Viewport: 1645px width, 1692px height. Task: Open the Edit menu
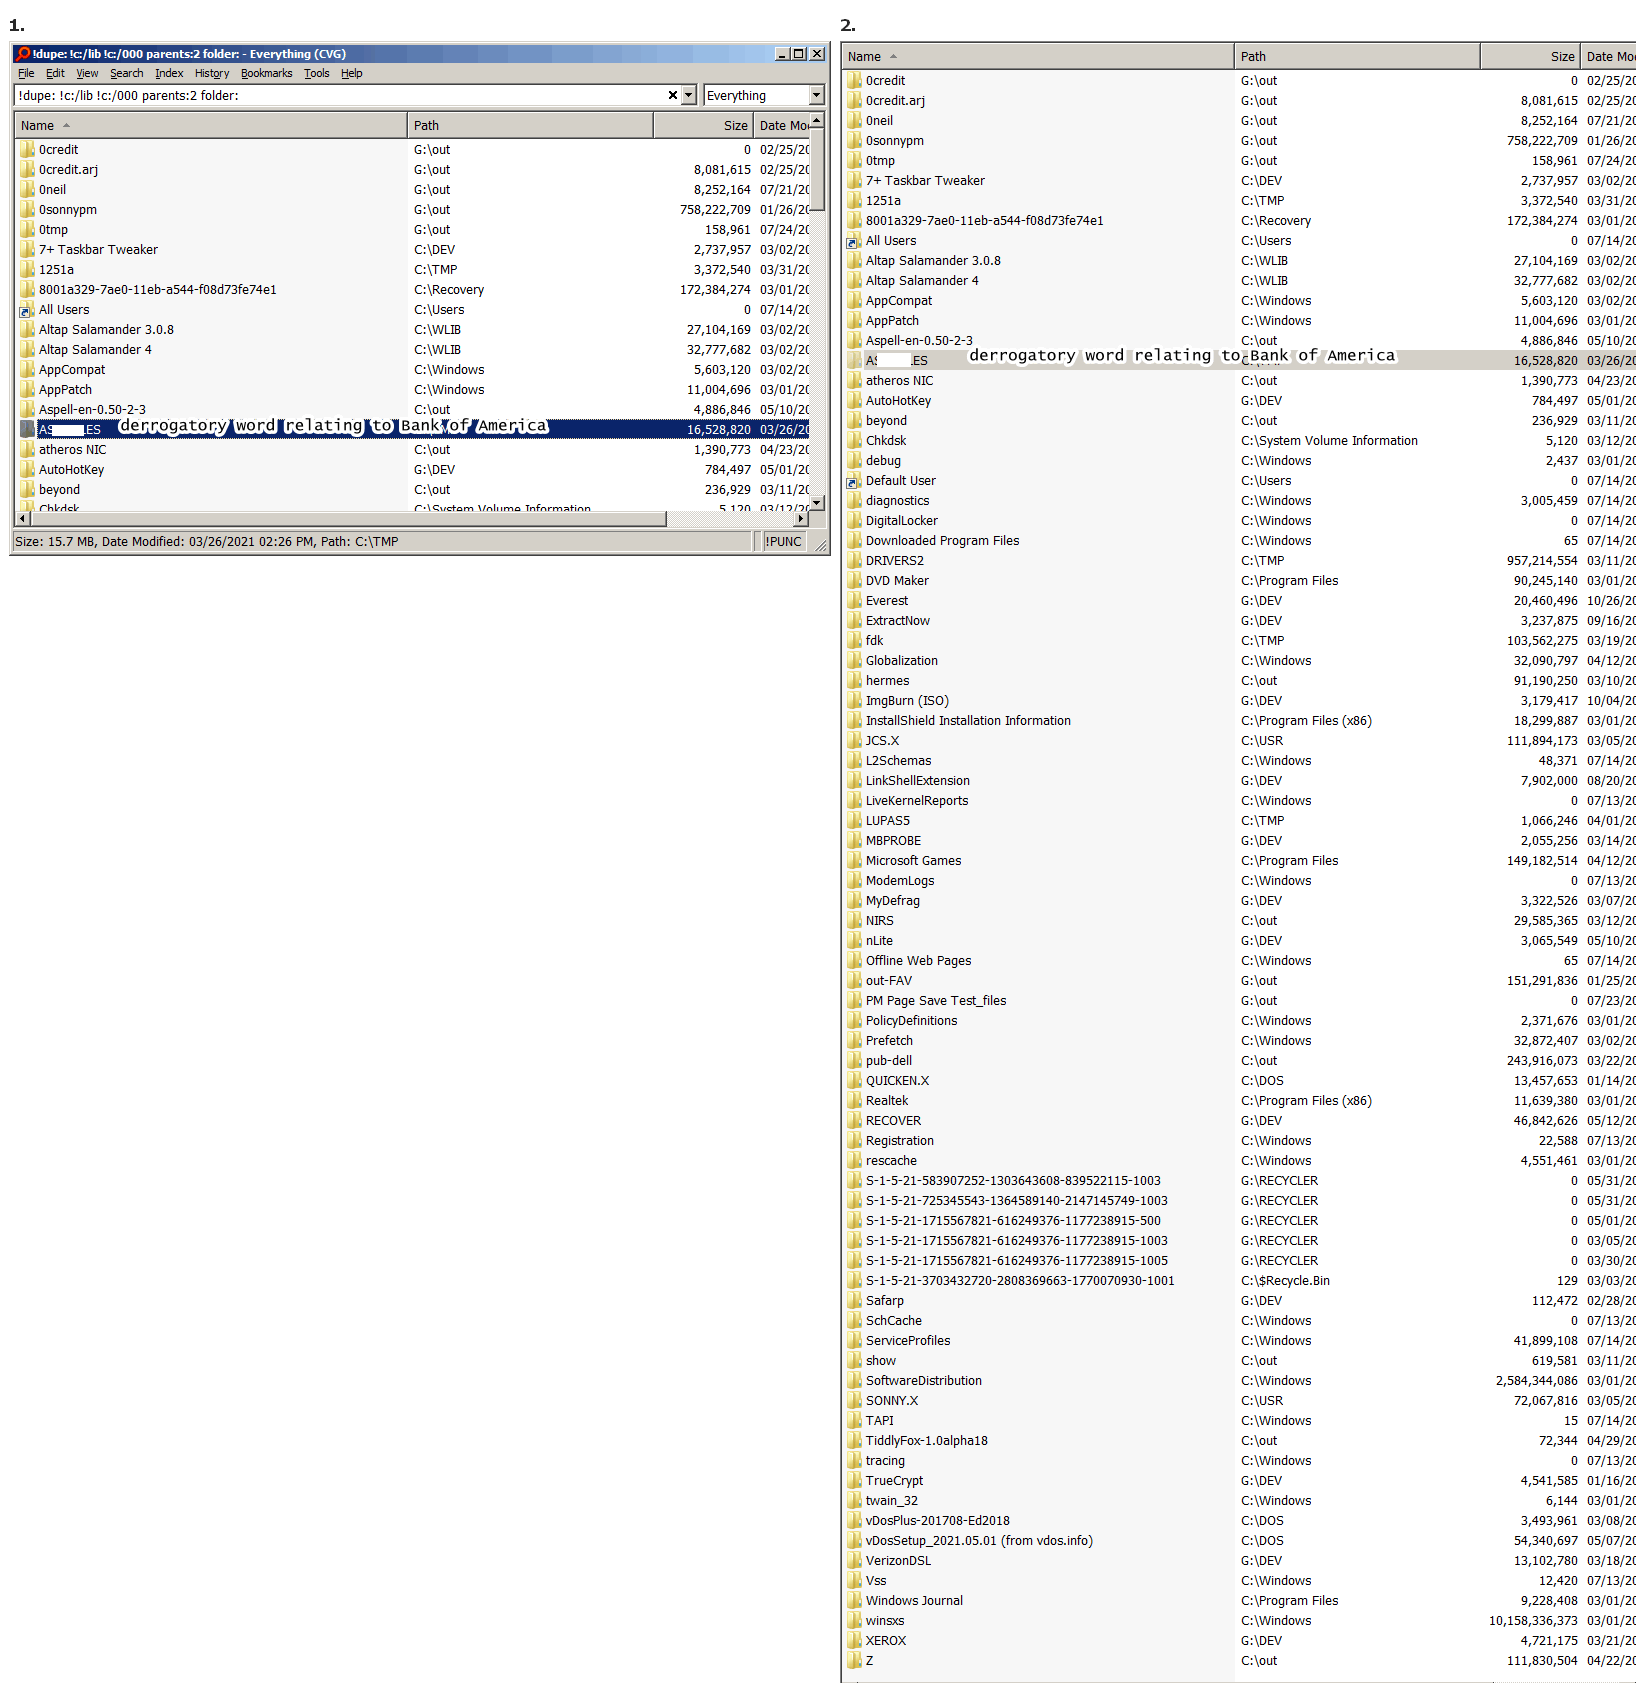(55, 73)
